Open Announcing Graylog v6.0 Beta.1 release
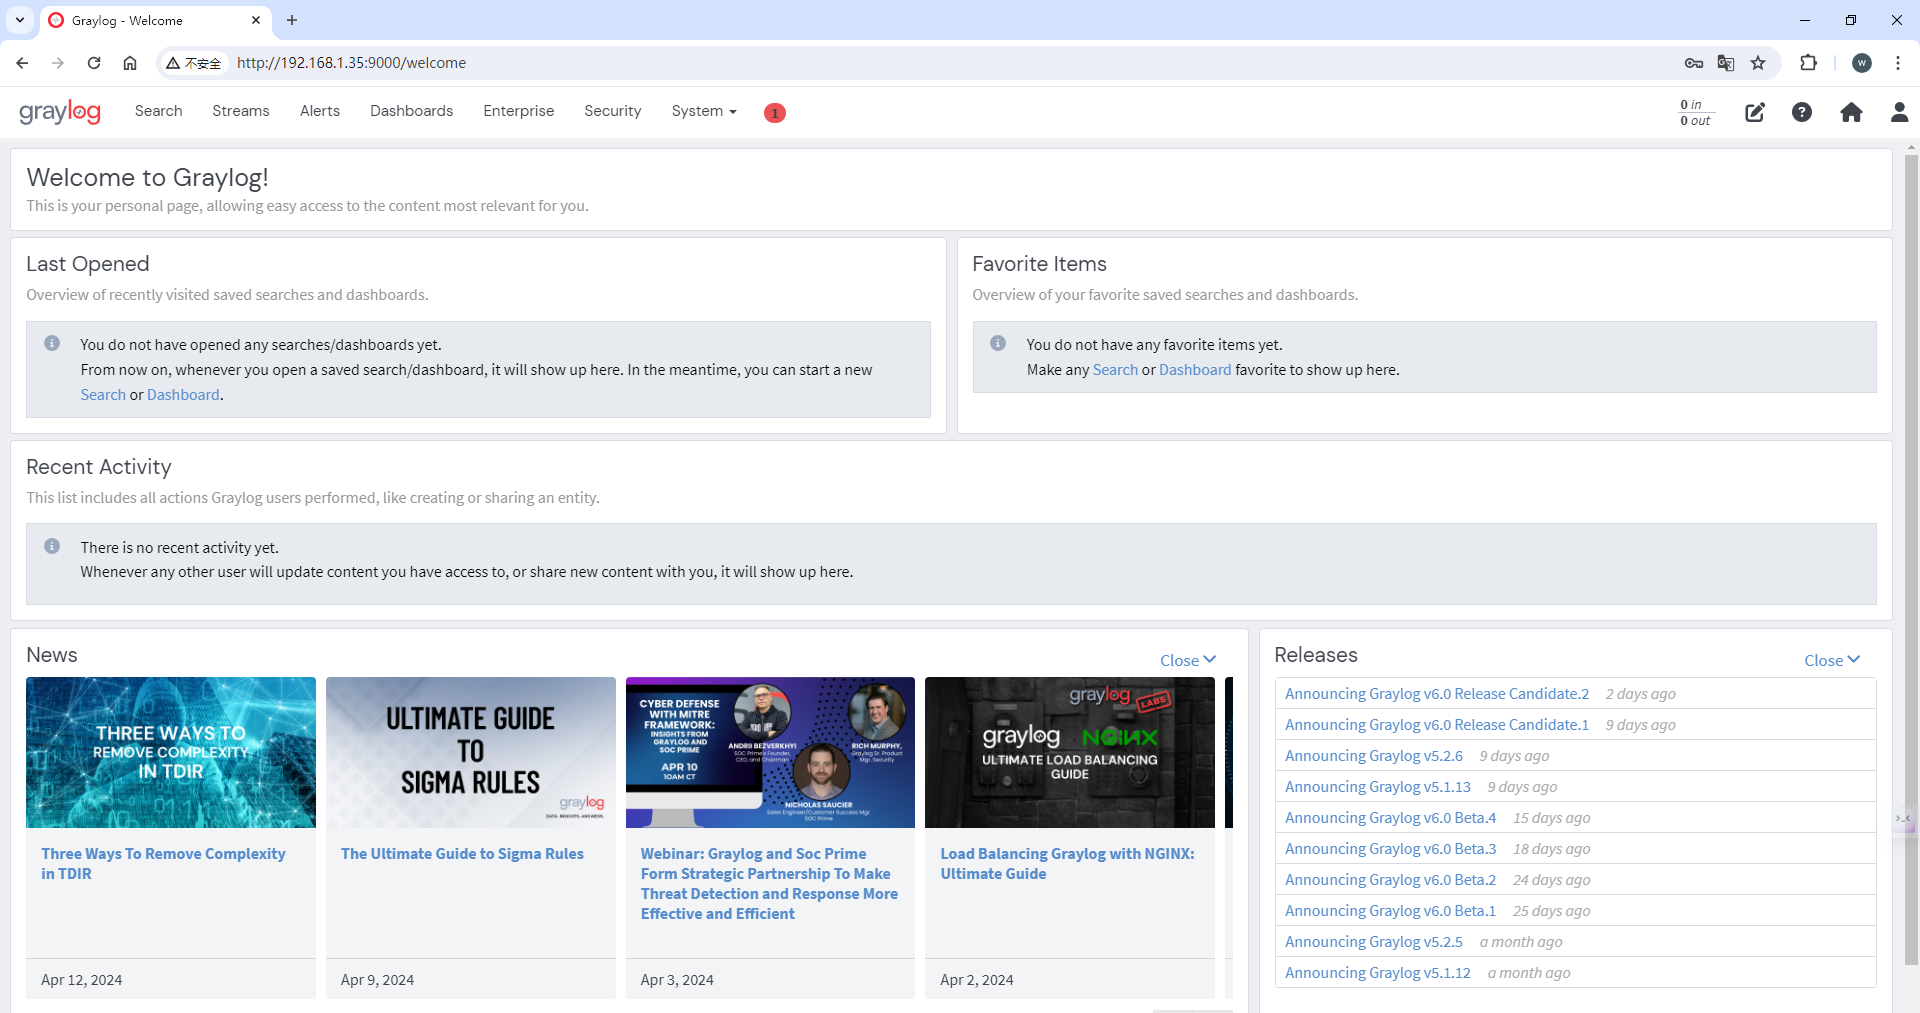 click(1391, 911)
